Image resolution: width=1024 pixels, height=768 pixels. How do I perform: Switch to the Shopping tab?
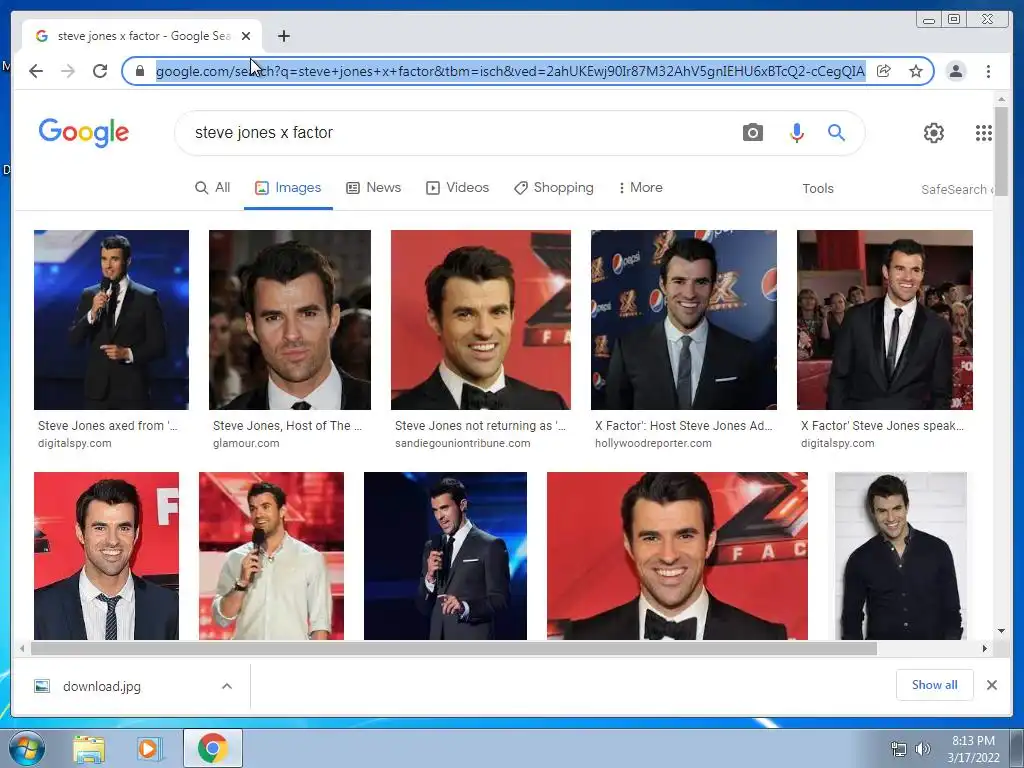pos(554,188)
